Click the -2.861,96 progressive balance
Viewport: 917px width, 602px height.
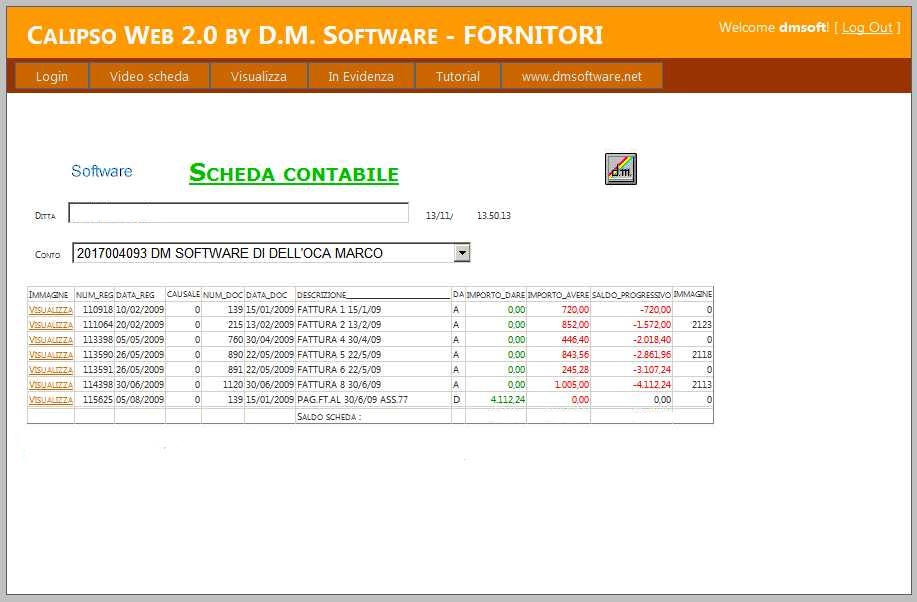[x=651, y=355]
